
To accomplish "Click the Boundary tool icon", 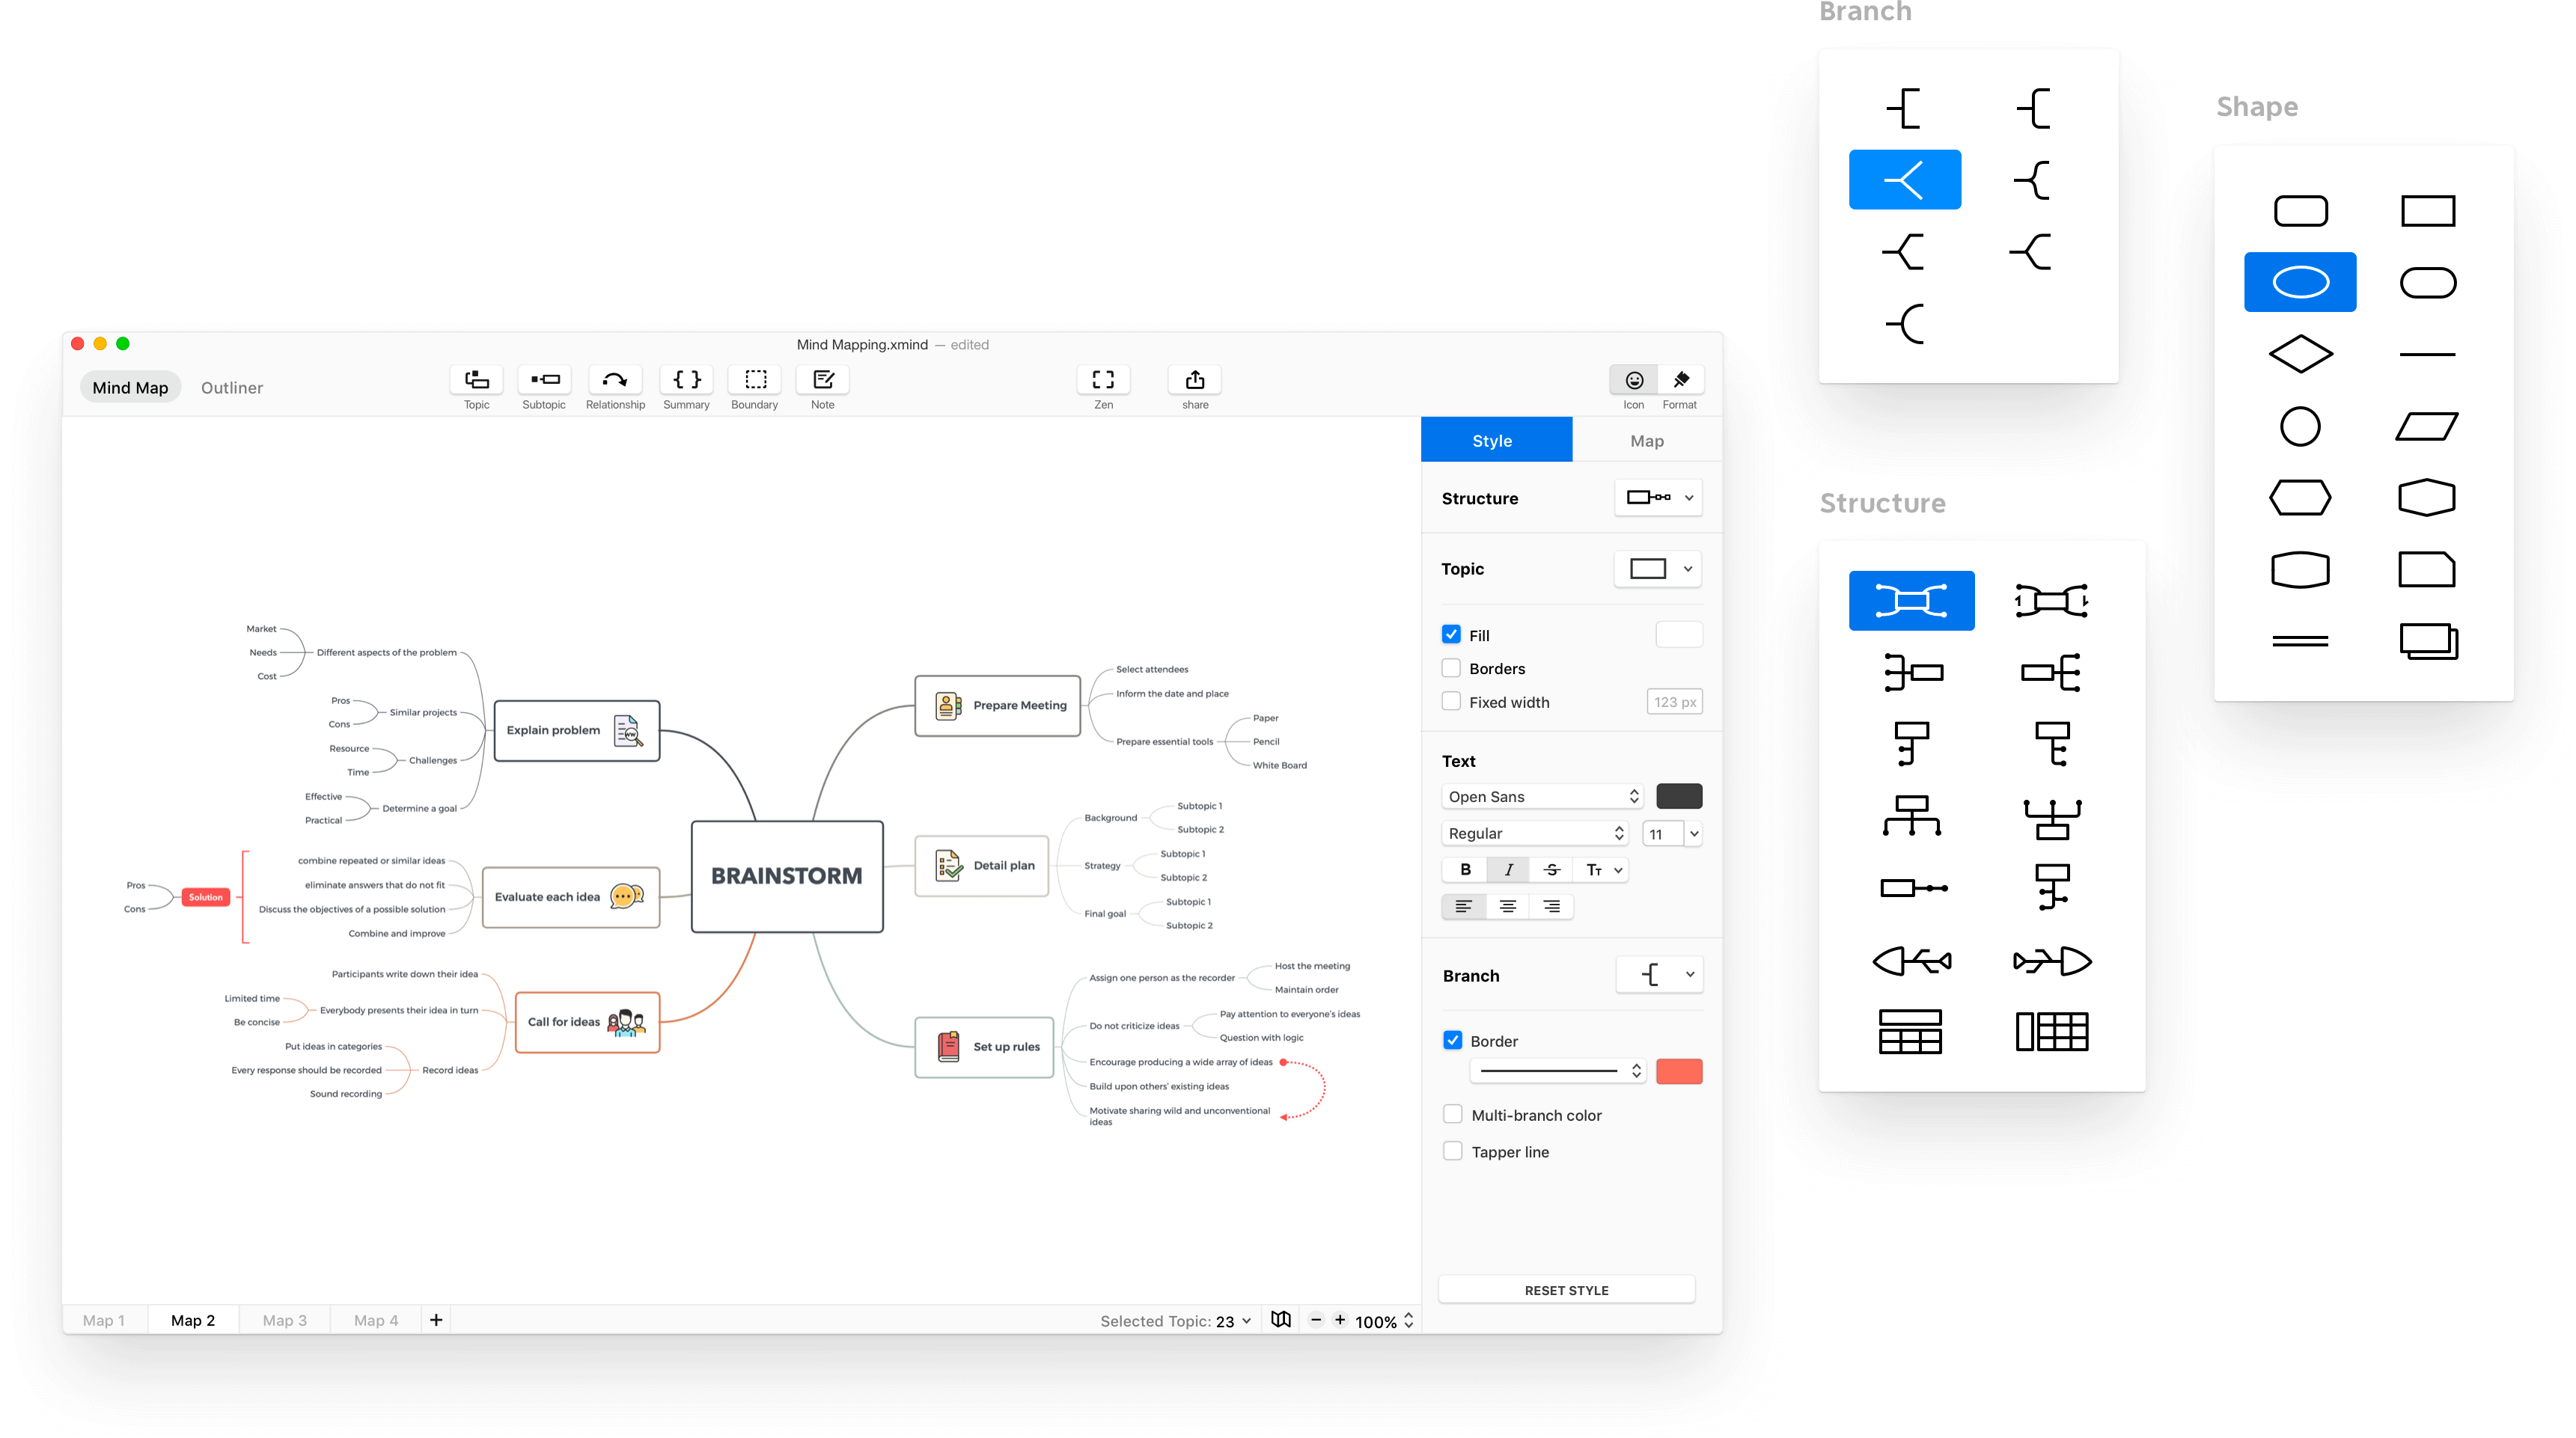I will click(x=754, y=379).
